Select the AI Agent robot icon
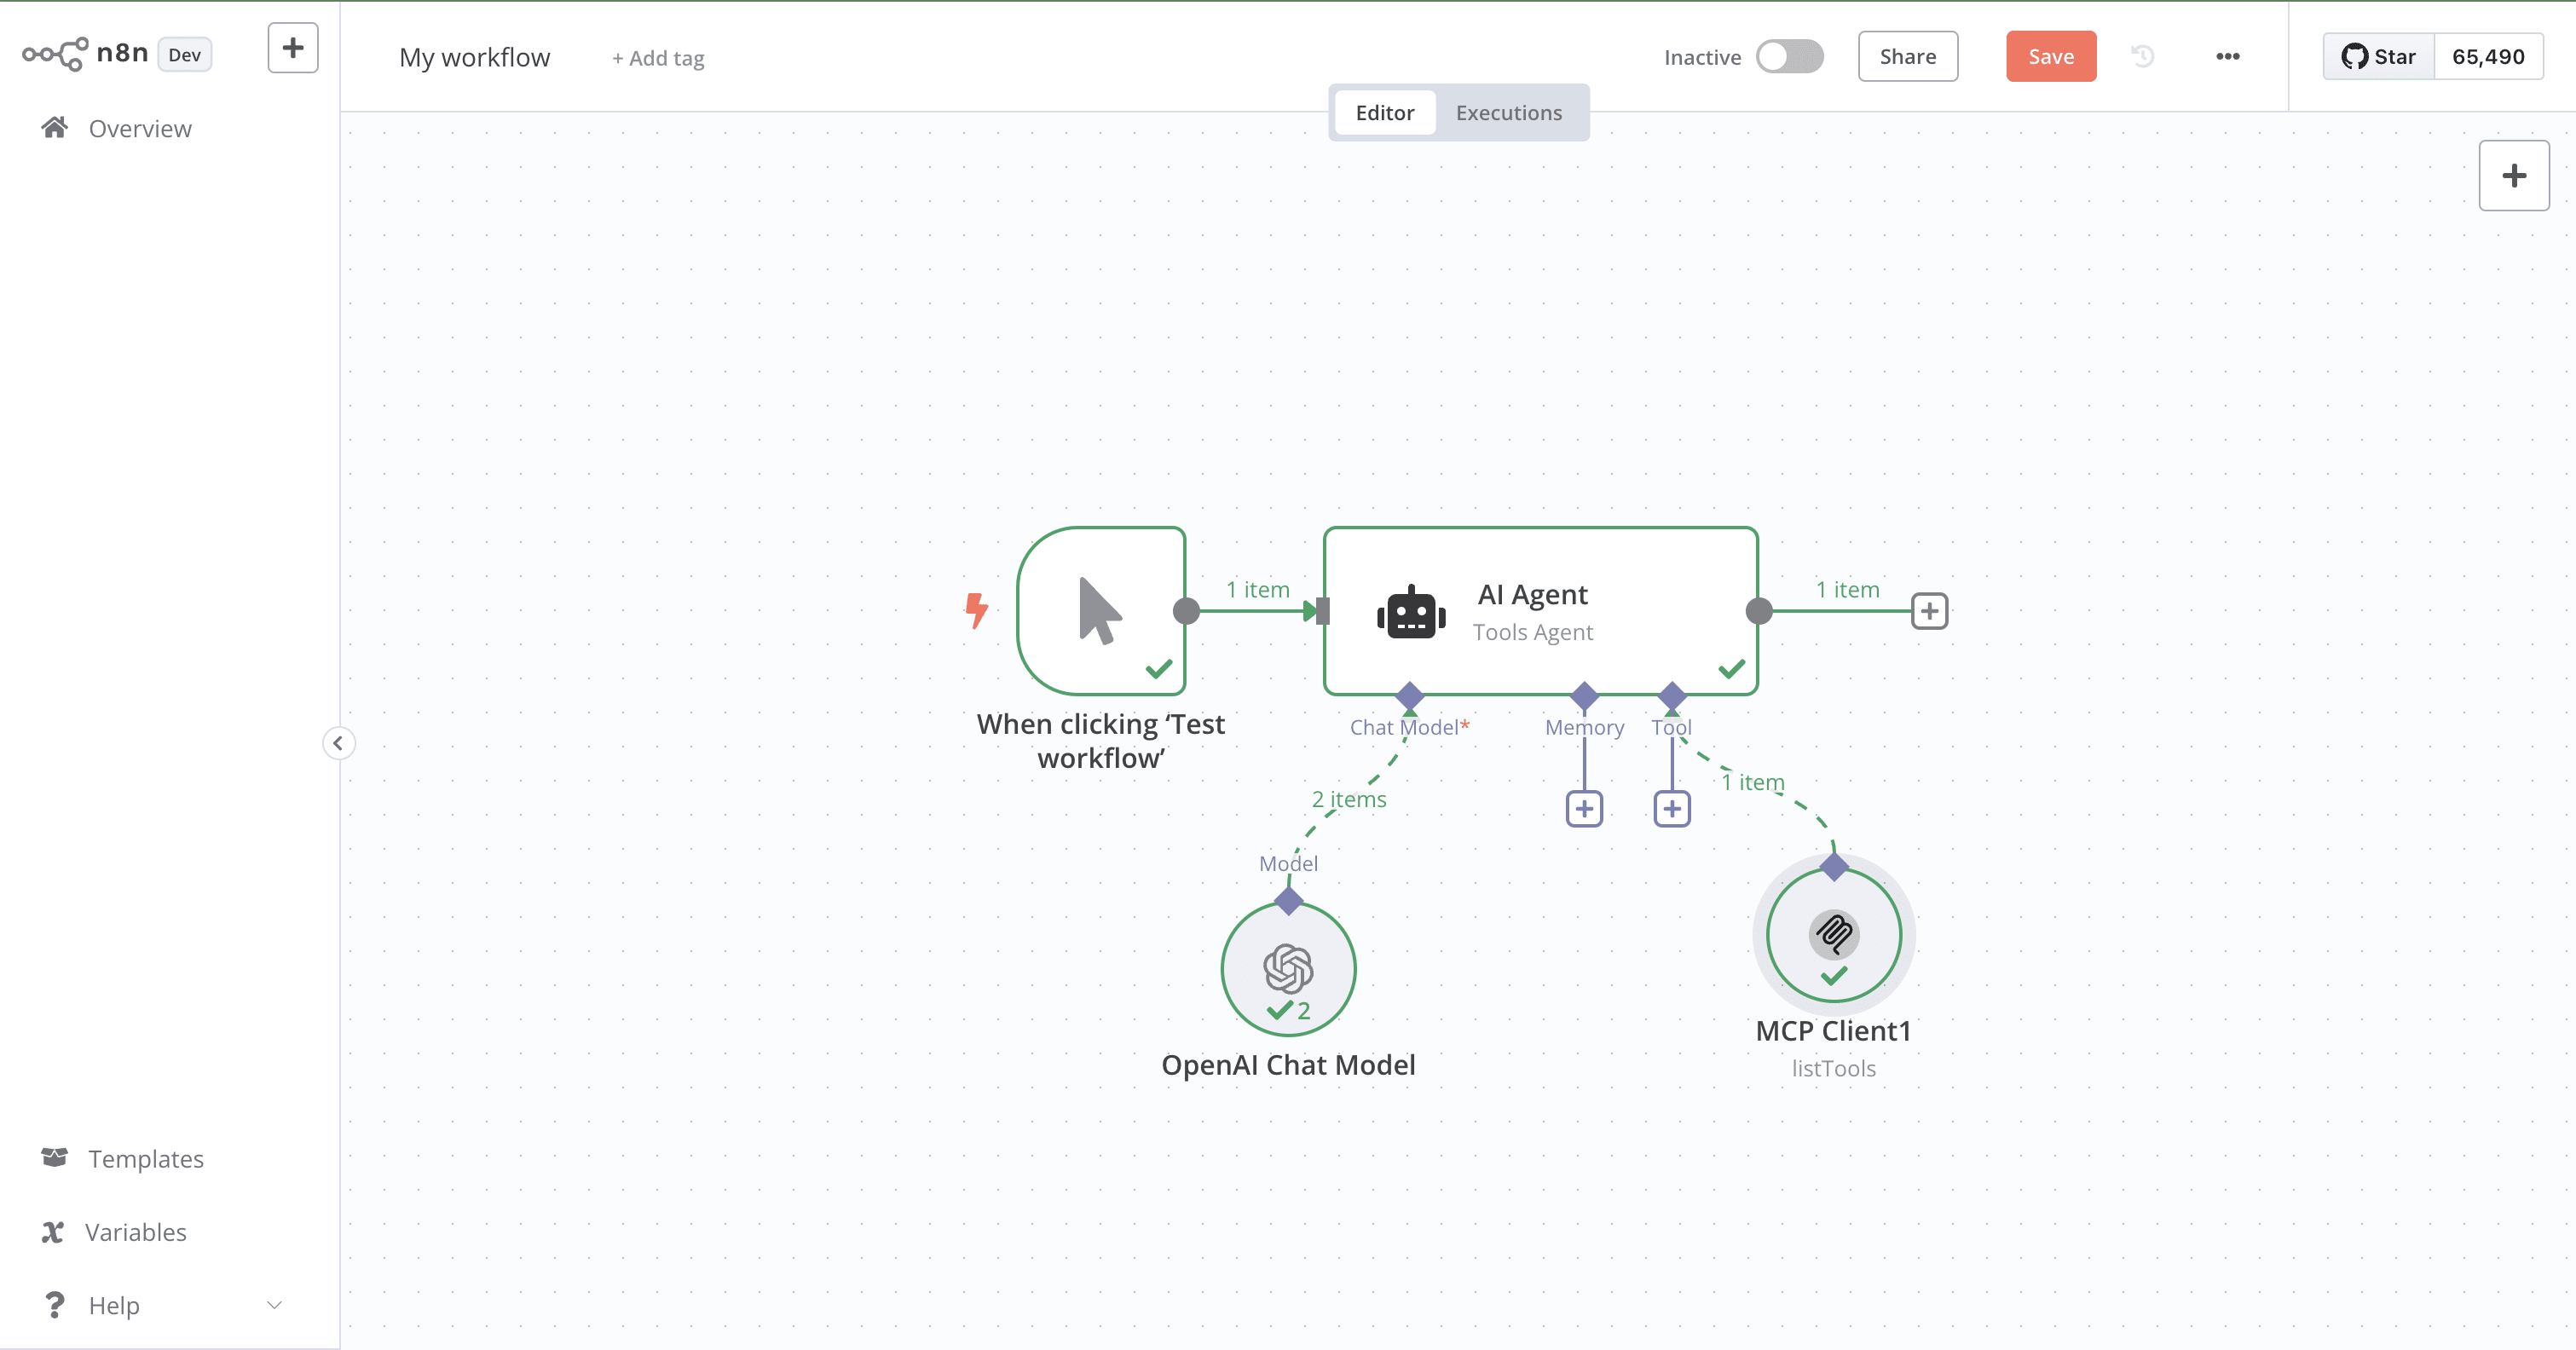 [x=1410, y=613]
